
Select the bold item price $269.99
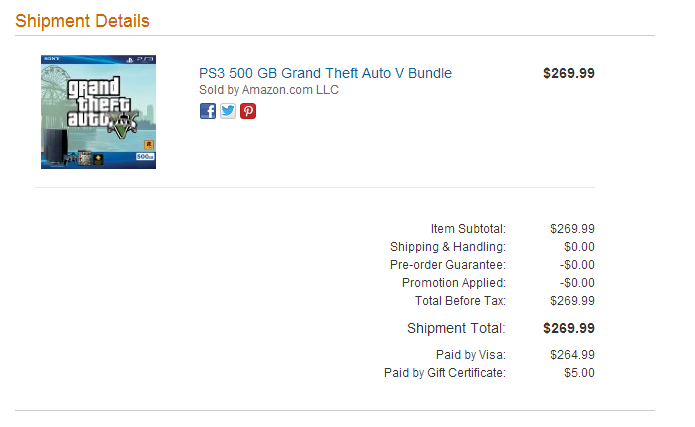coord(569,73)
